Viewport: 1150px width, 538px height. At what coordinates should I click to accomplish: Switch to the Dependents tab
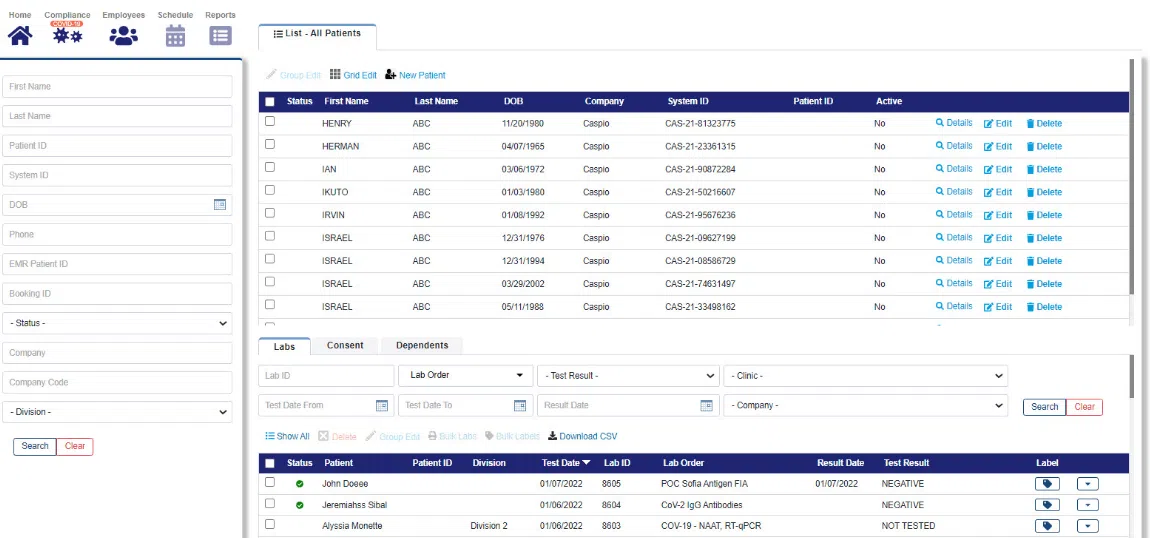tap(422, 345)
